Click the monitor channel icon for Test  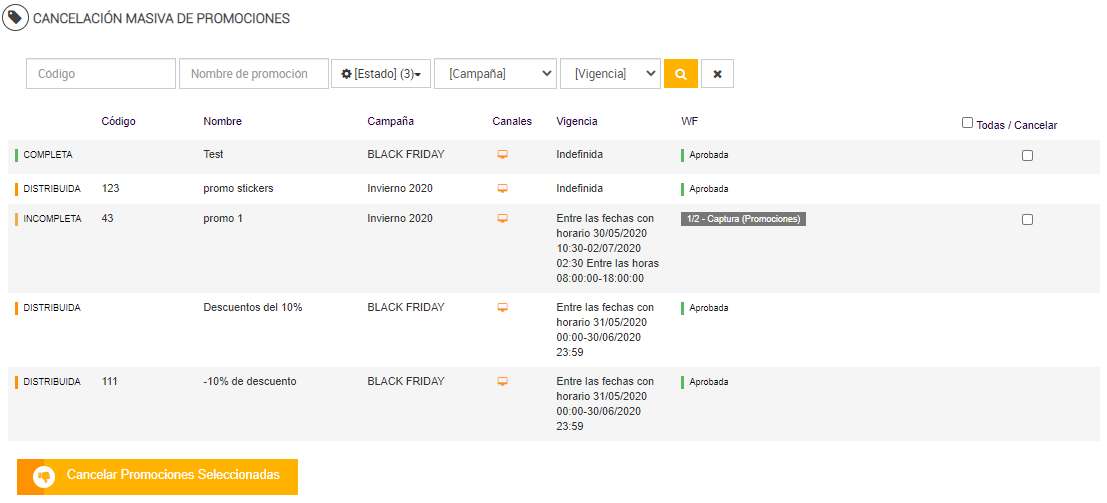(x=503, y=155)
